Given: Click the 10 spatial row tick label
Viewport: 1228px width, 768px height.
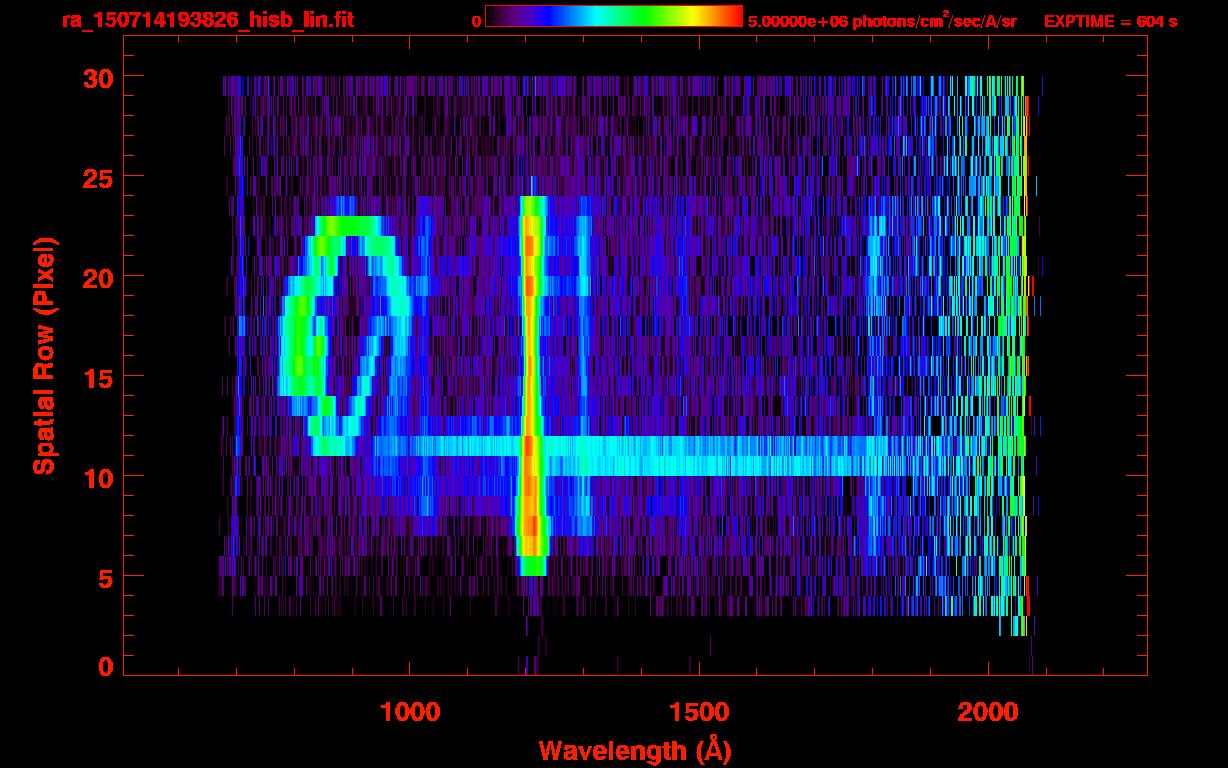Looking at the screenshot, I should pyautogui.click(x=98, y=477).
